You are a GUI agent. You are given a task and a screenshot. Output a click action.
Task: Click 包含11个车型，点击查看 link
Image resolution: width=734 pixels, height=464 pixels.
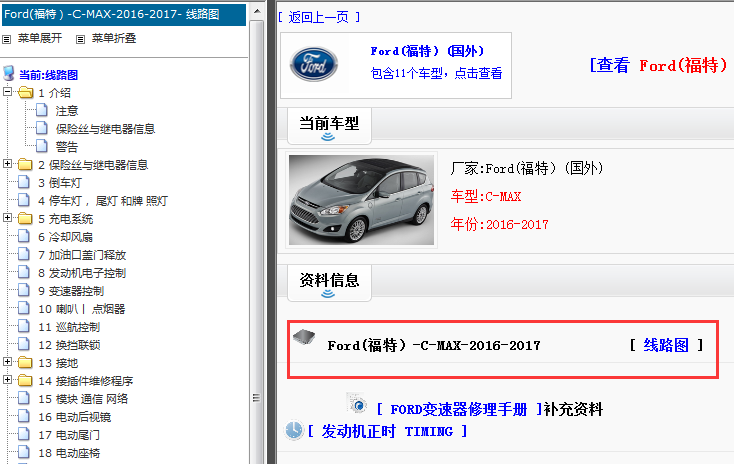tap(436, 73)
